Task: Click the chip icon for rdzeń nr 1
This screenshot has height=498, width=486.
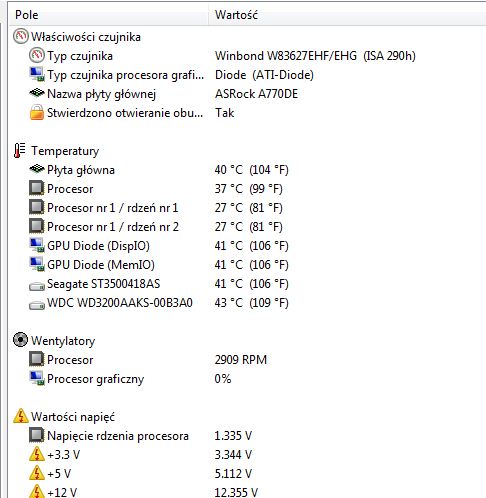Action: click(36, 207)
